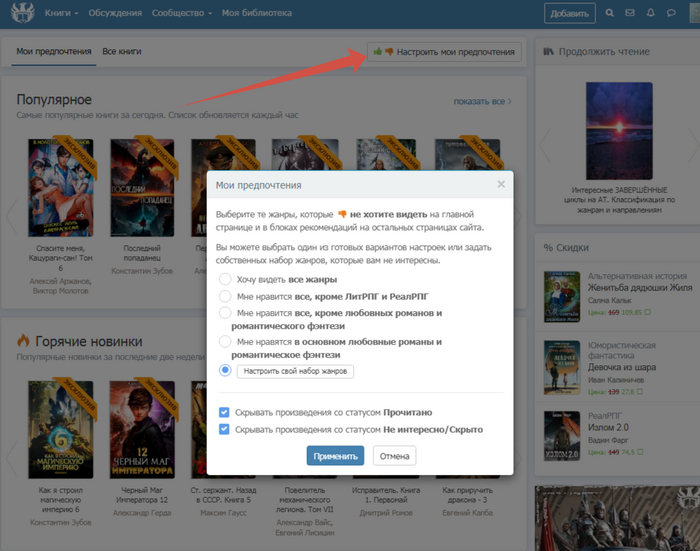Click cart icon next to Излом 2.0 price
700x551 pixels.
click(640, 452)
